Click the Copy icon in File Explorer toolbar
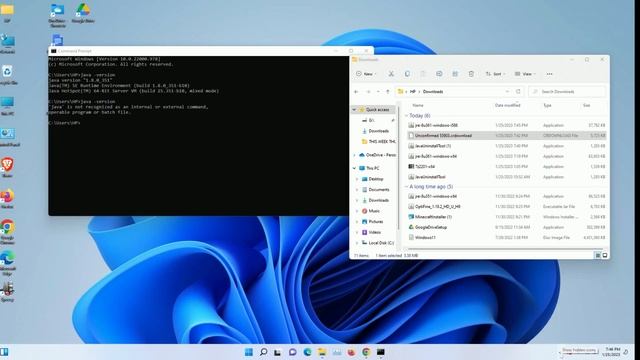The height and width of the screenshot is (360, 640). click(x=407, y=74)
